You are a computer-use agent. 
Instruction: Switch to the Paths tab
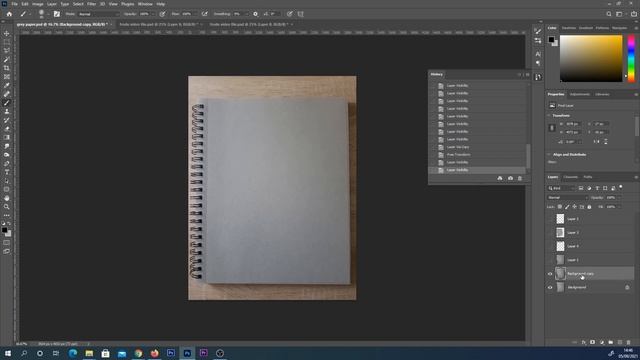point(588,177)
